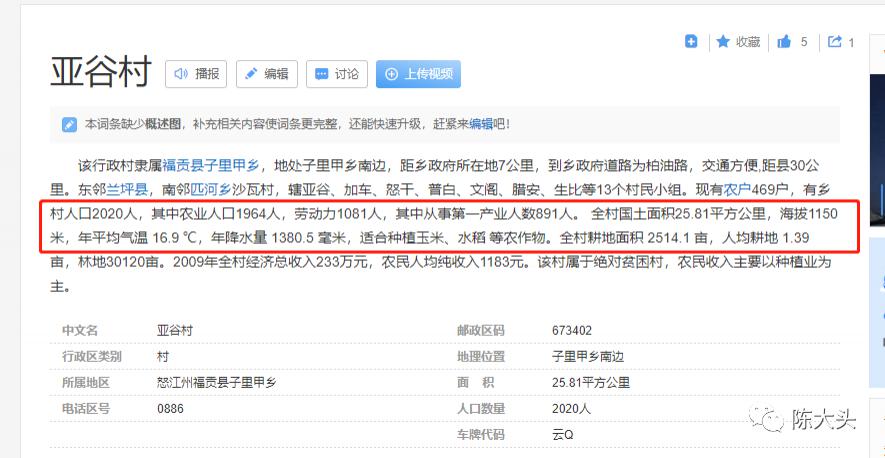885x458 pixels.
Task: Click the thumbs-up like icon
Action: click(x=784, y=42)
